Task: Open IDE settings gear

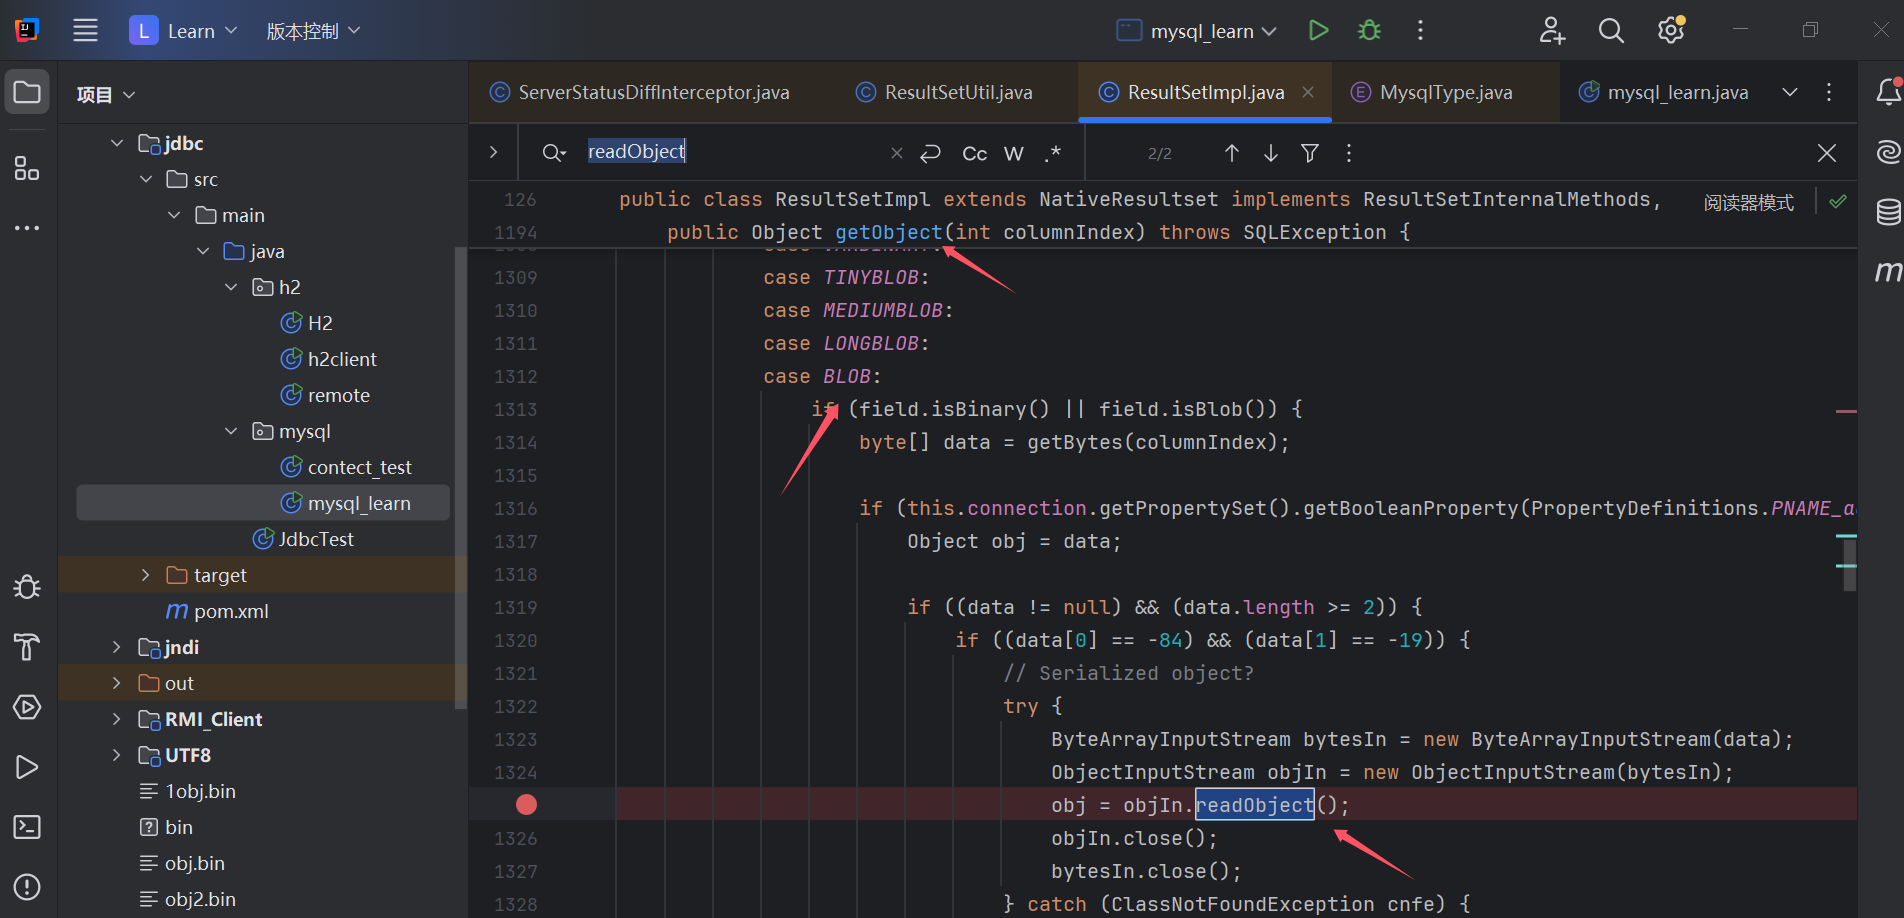Action: point(1671,31)
